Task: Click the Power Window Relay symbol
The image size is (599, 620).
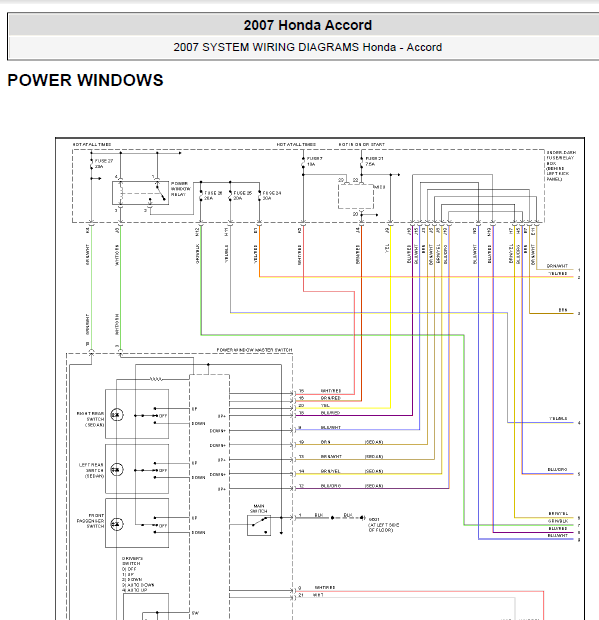Action: (140, 193)
